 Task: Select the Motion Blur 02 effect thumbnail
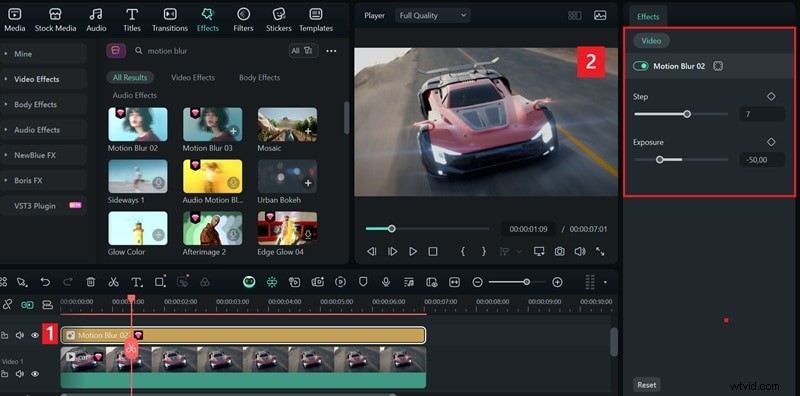point(138,124)
